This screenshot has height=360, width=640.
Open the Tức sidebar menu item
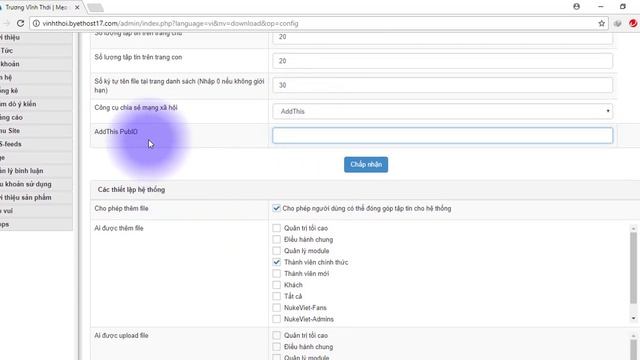point(36,51)
